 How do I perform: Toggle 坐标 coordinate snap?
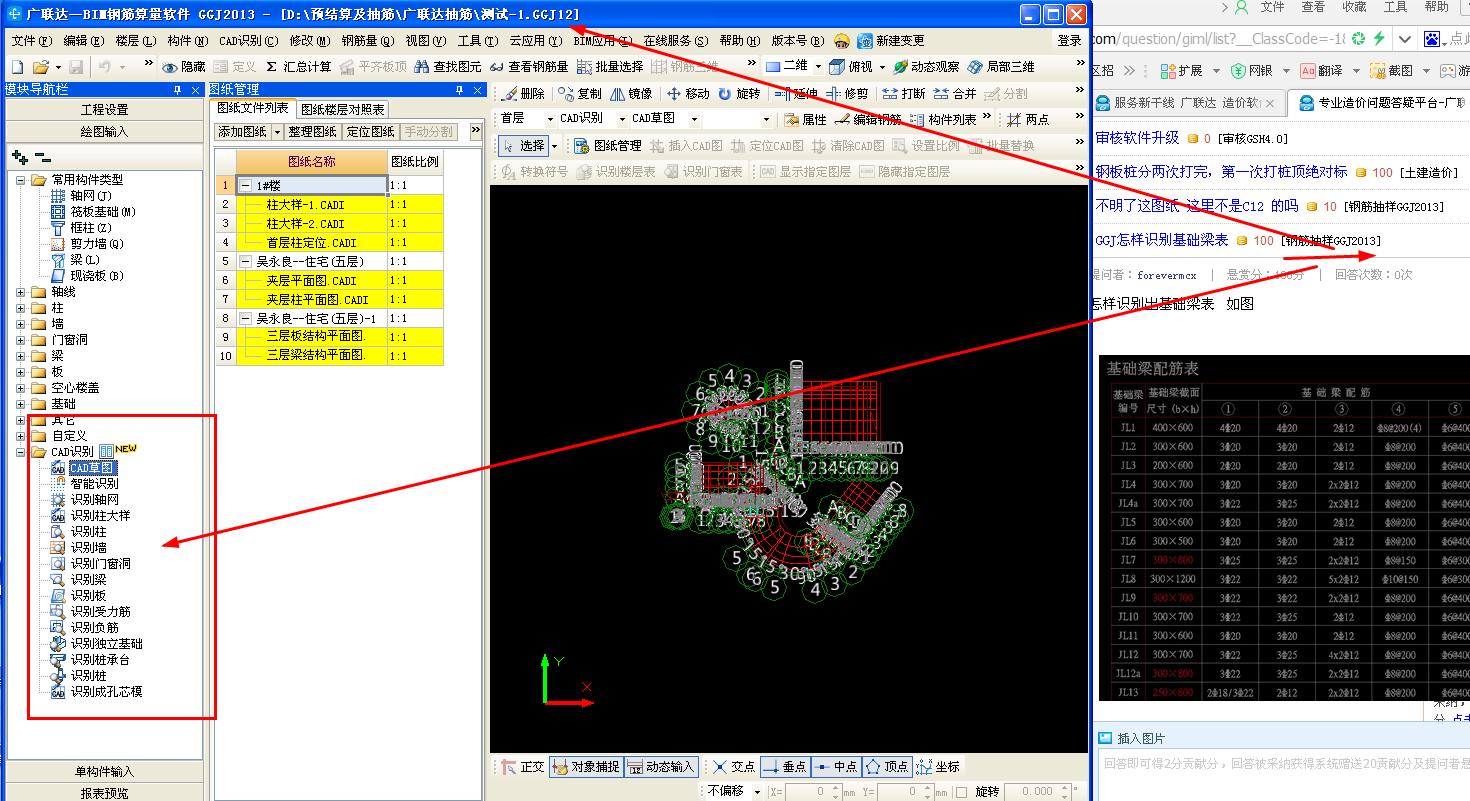tap(937, 767)
